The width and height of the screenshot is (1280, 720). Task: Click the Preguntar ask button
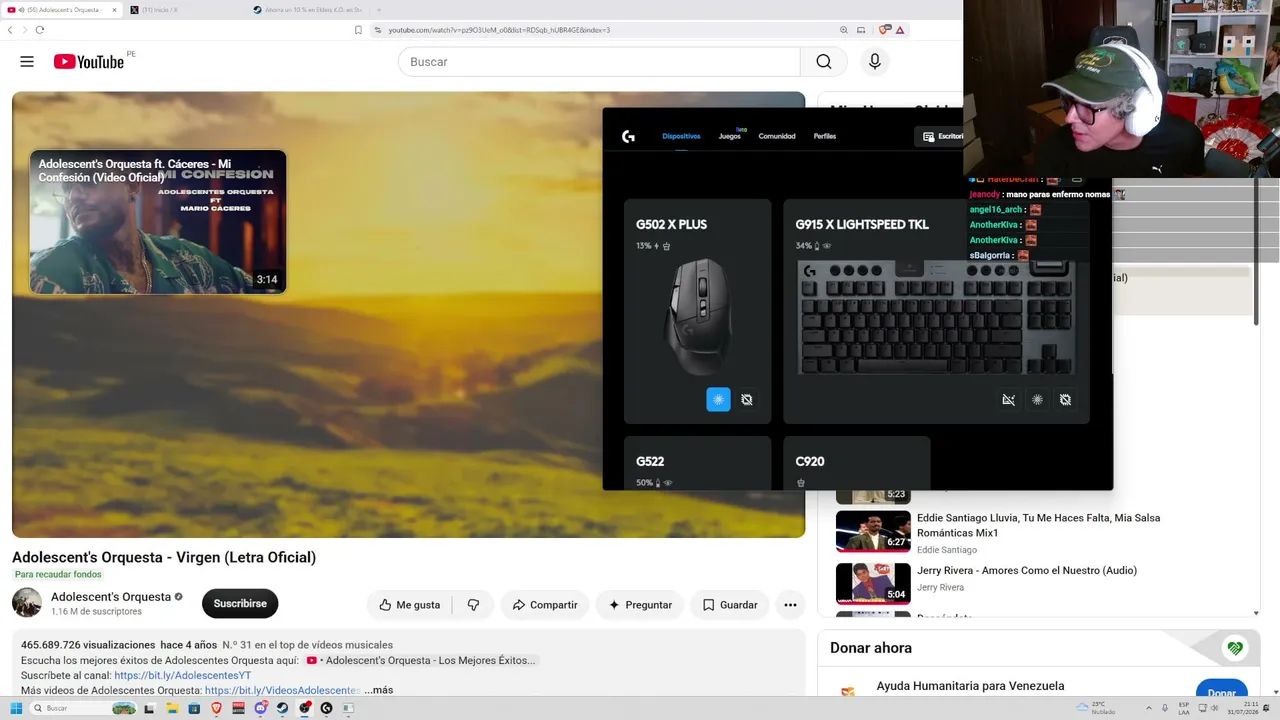pyautogui.click(x=640, y=605)
